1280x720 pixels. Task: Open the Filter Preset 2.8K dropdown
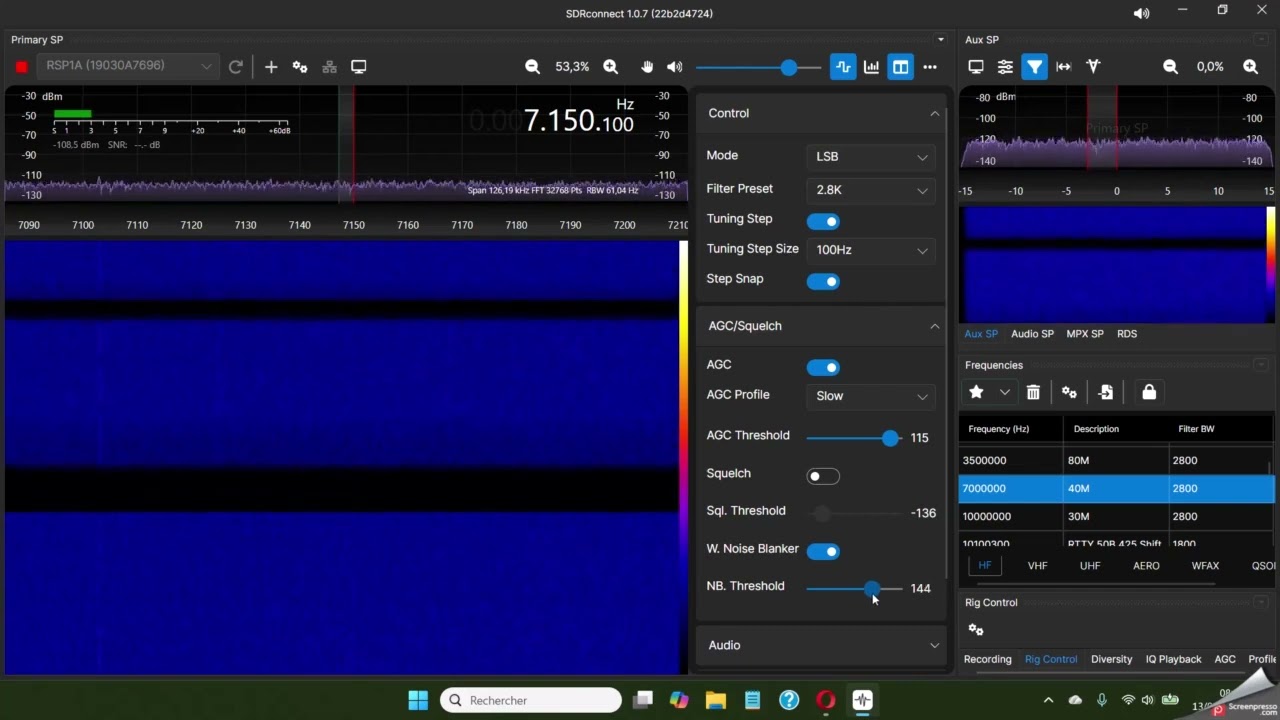point(871,190)
